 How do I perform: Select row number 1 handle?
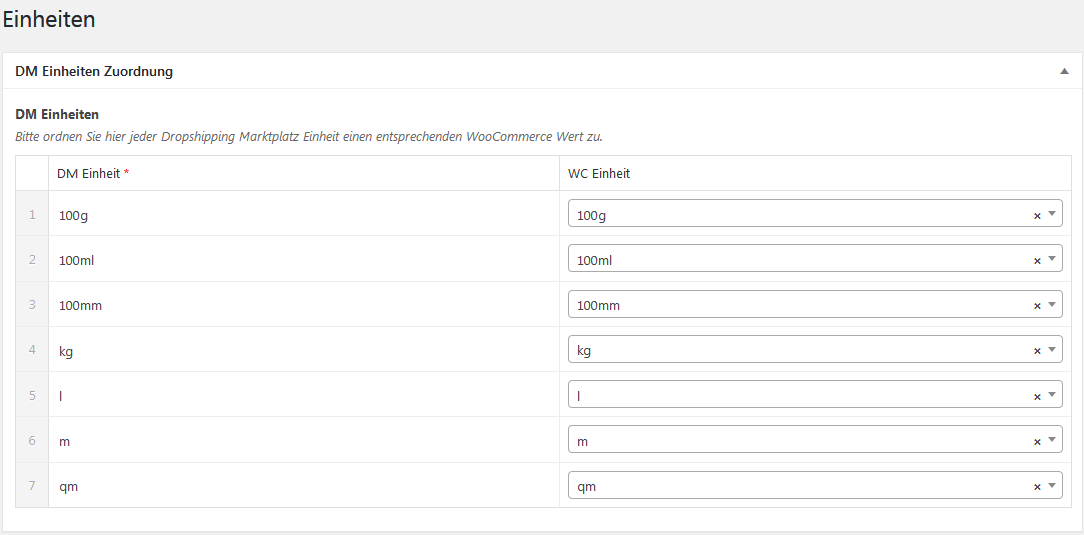click(32, 214)
